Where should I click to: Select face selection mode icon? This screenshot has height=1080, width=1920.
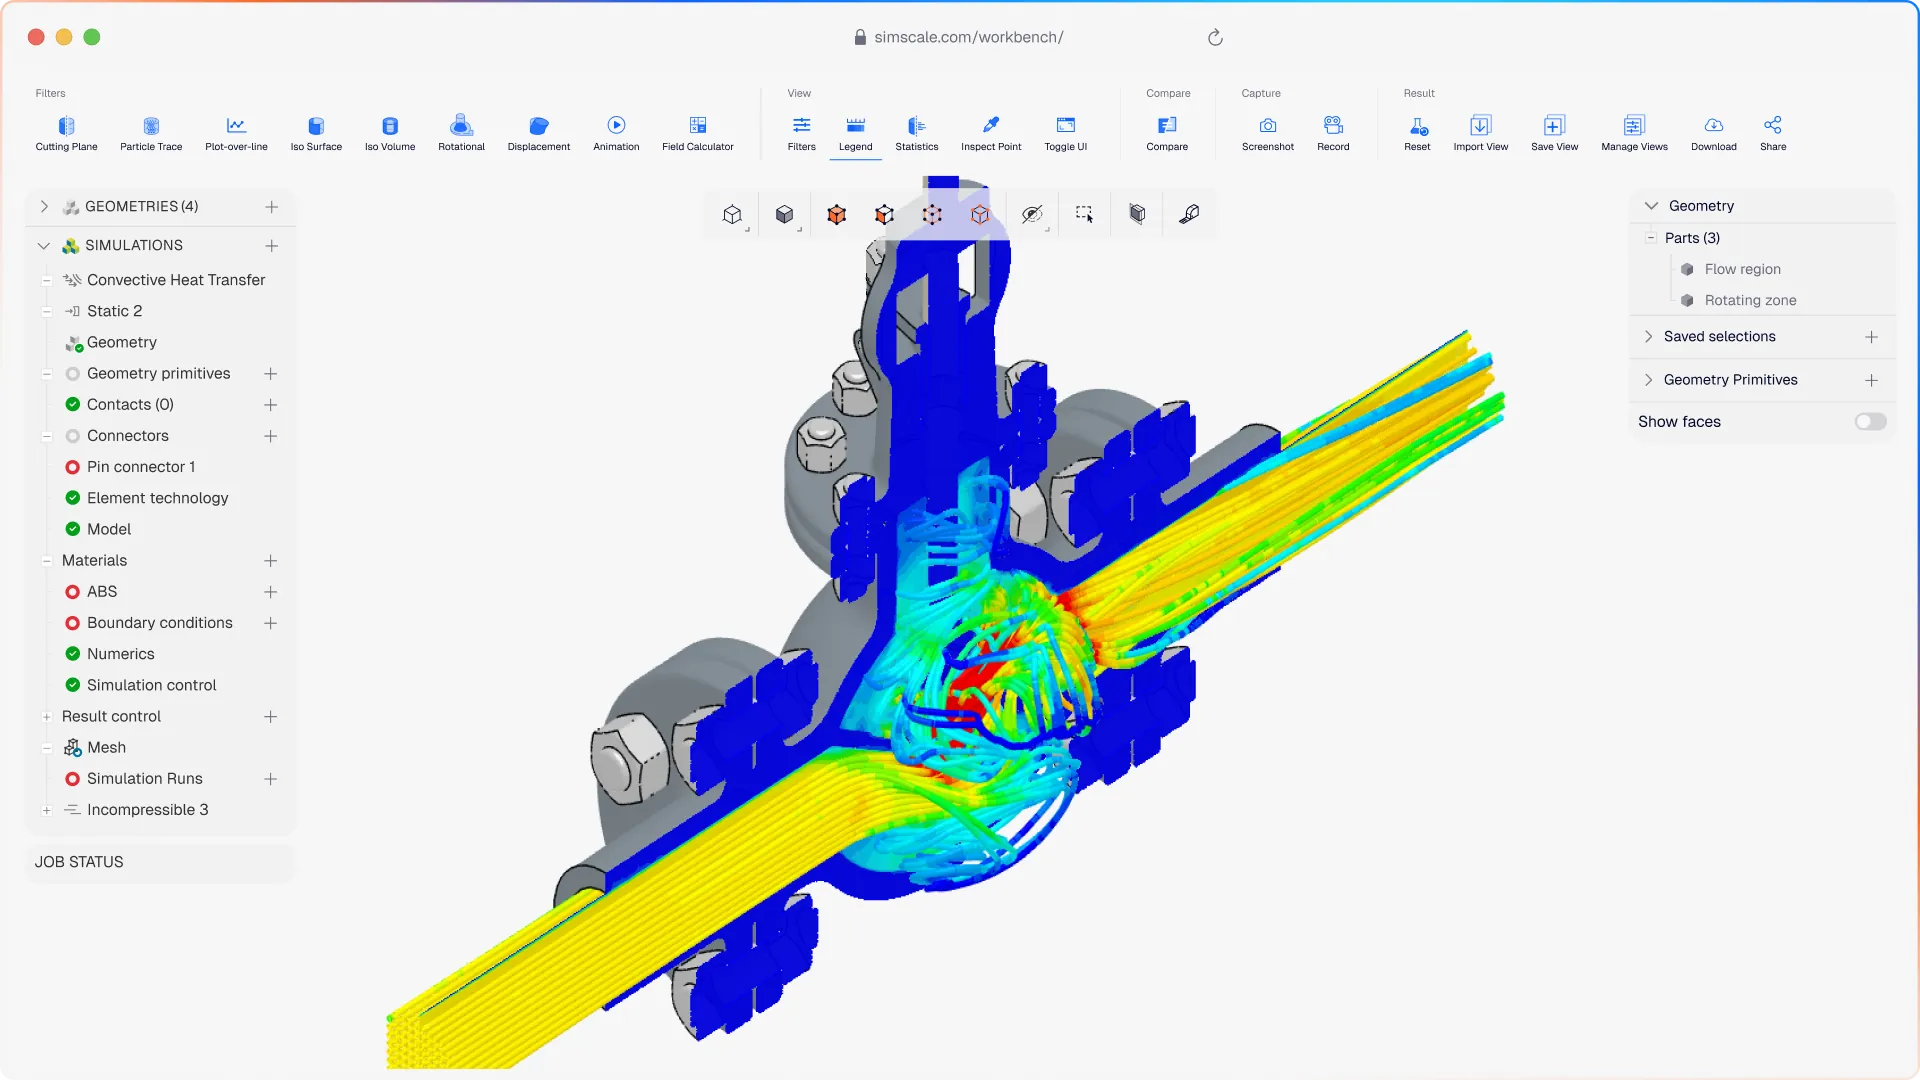pos(884,214)
